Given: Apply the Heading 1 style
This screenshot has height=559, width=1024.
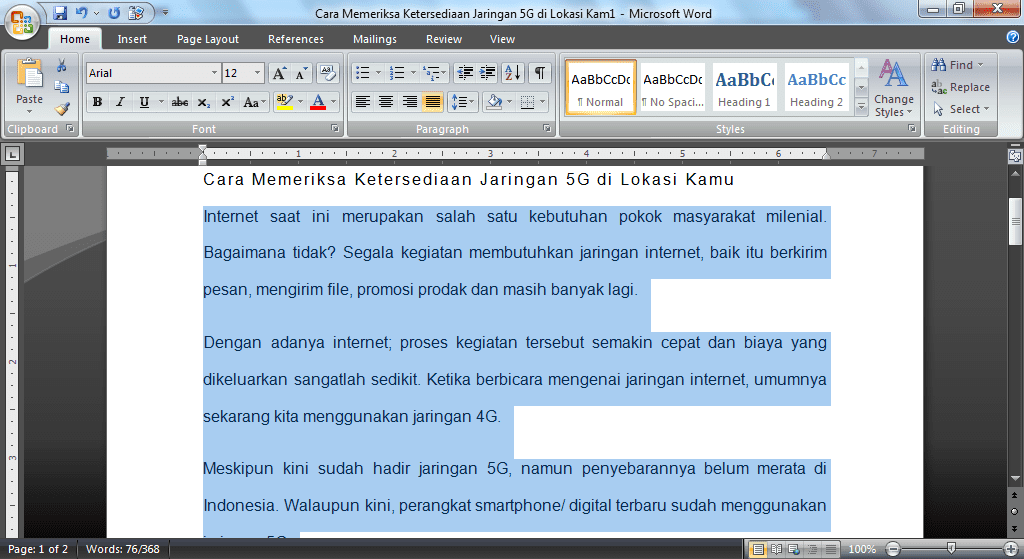Looking at the screenshot, I should coord(744,88).
